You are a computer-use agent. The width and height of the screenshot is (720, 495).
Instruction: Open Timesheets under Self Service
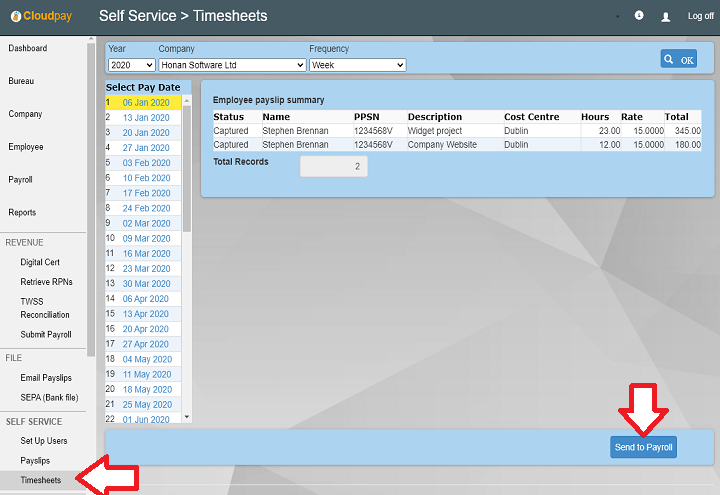tap(40, 481)
